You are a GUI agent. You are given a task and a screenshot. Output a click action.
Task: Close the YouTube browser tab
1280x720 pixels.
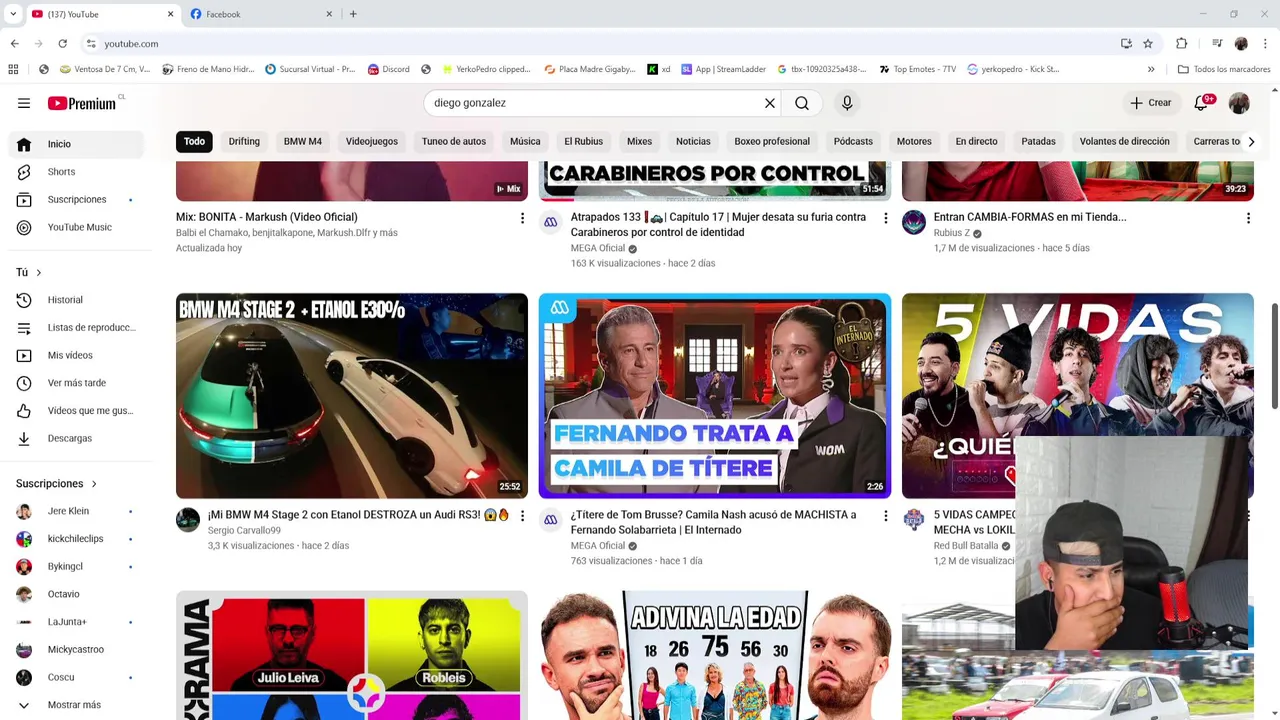[170, 14]
